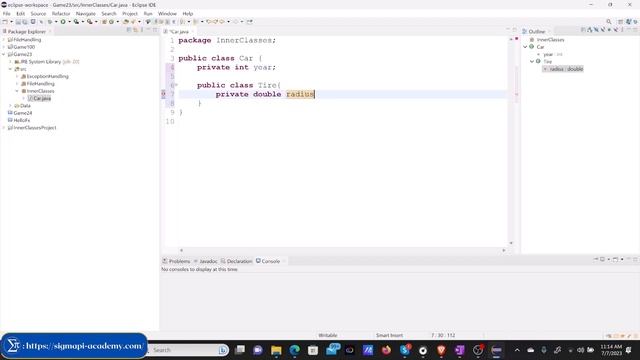Click the Open Type icon in toolbar
The image size is (640, 360).
[x=126, y=22]
